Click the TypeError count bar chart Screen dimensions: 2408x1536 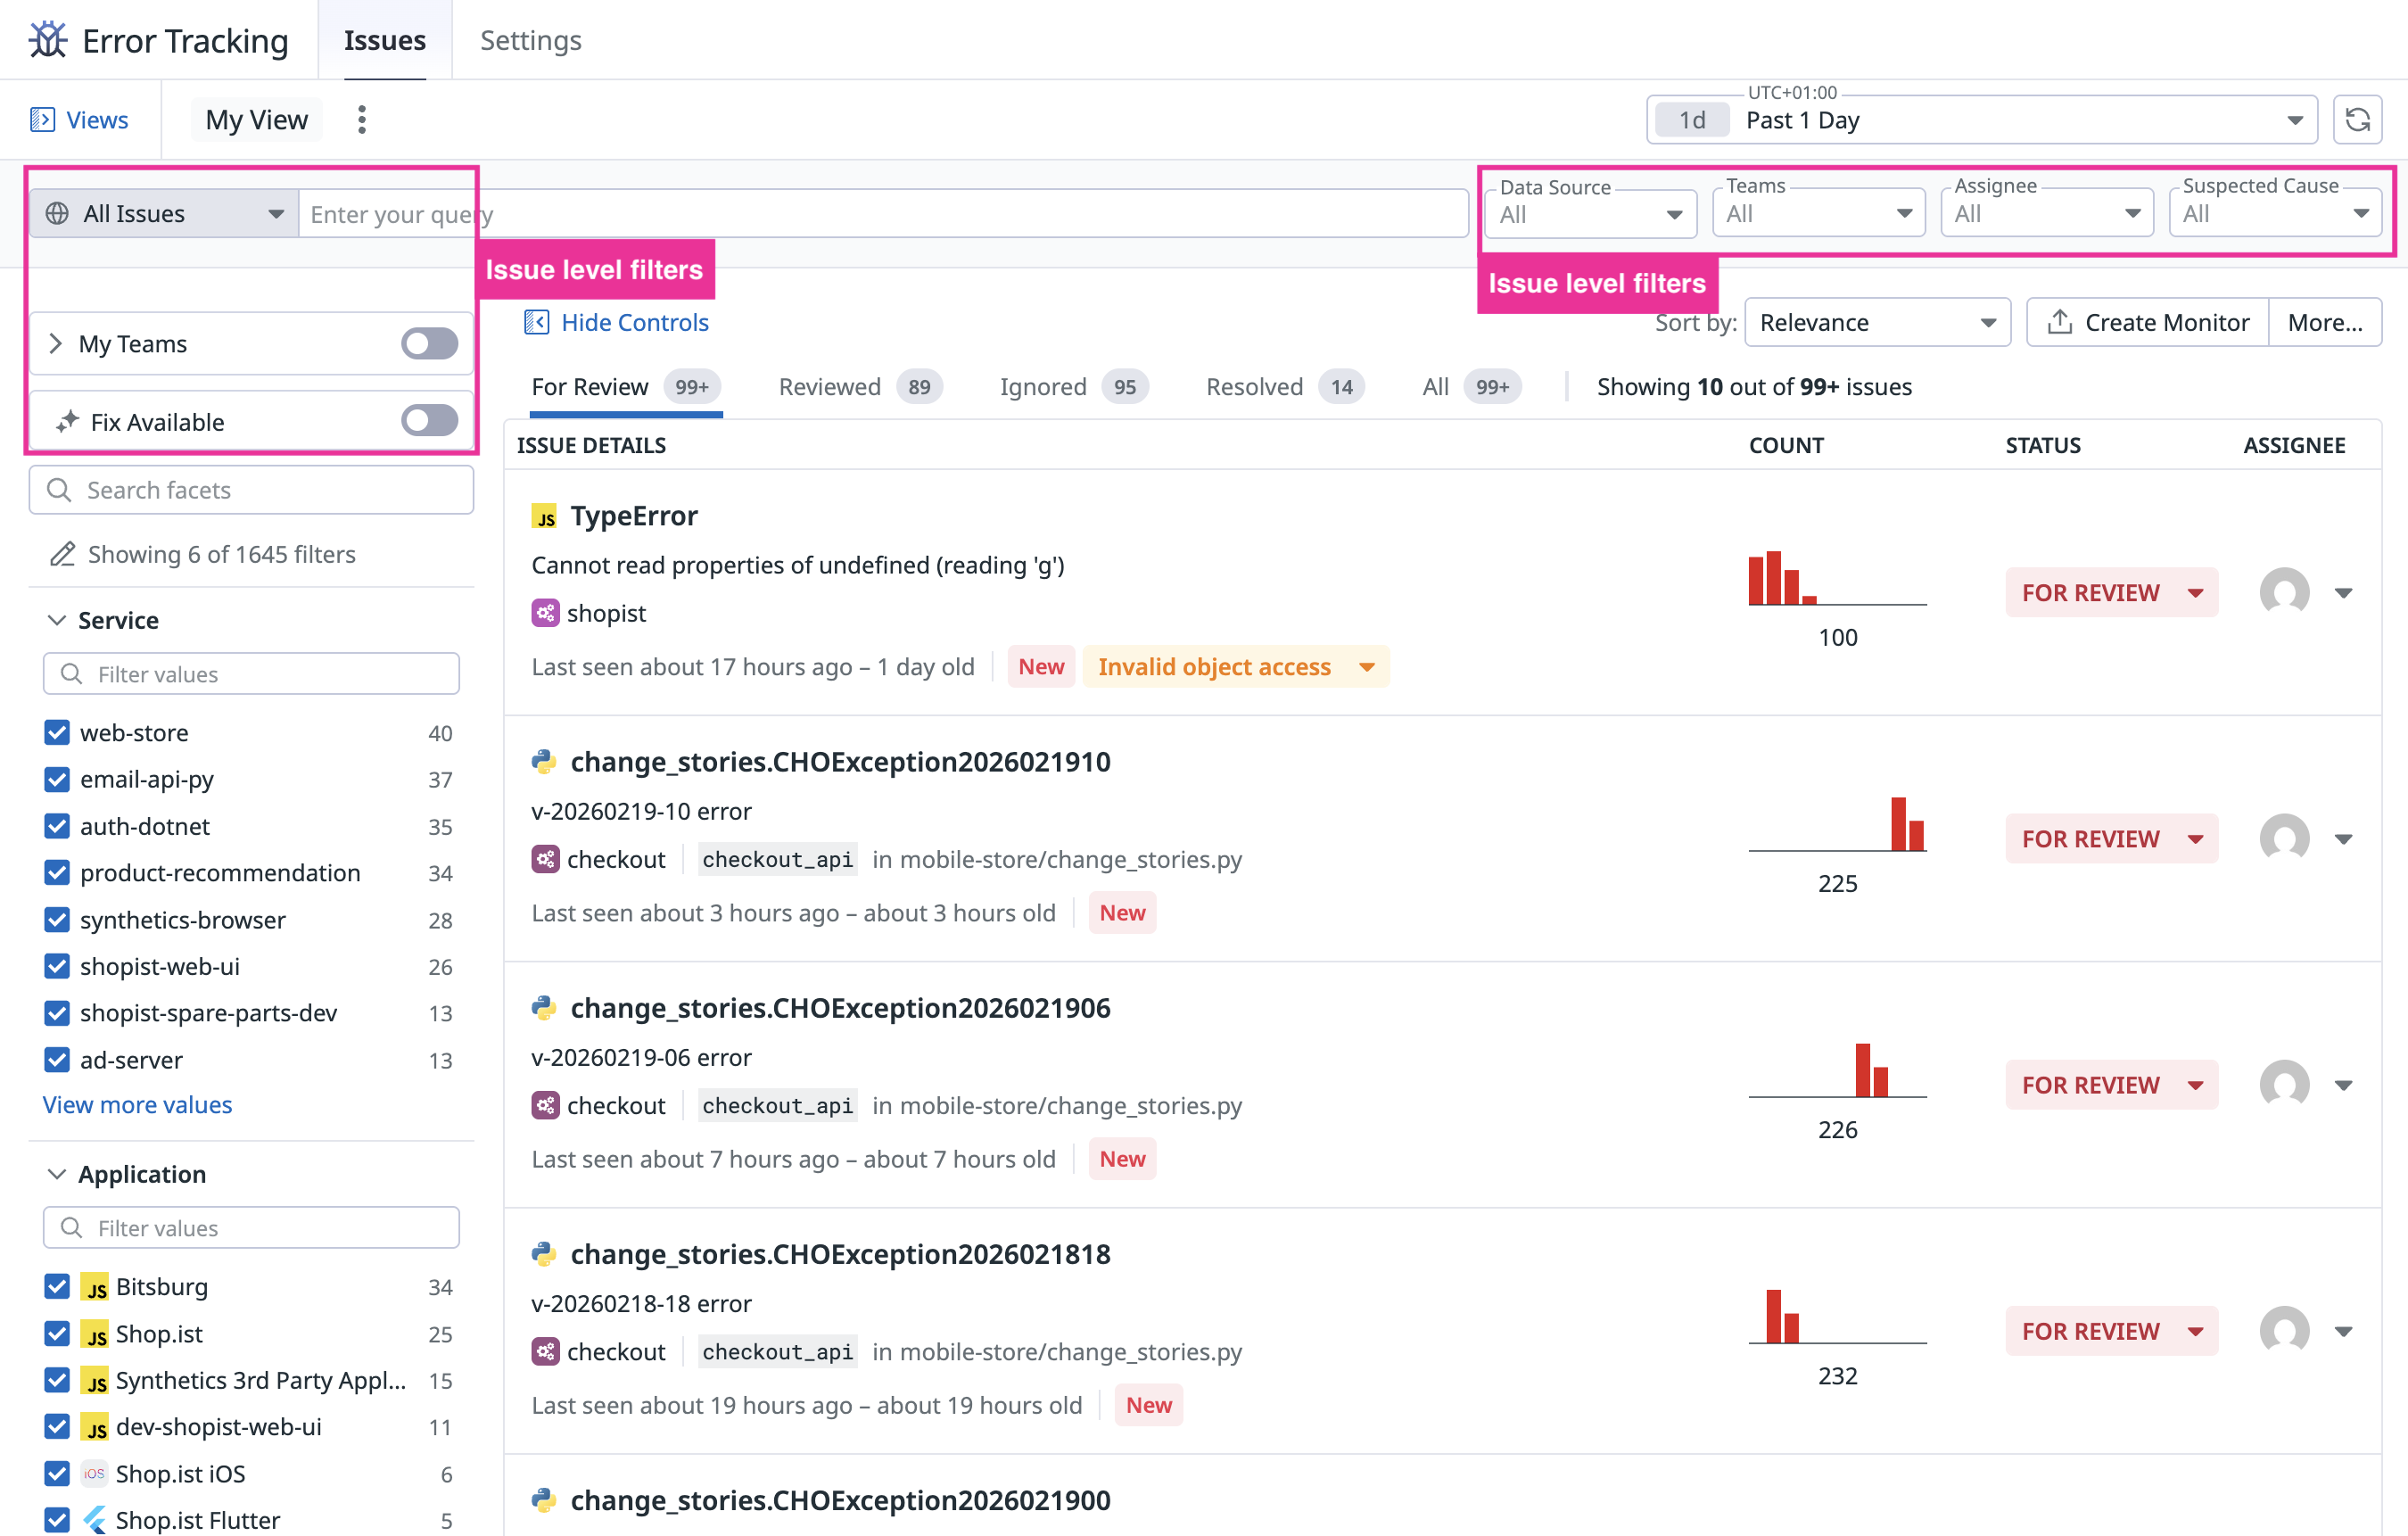coord(1836,580)
